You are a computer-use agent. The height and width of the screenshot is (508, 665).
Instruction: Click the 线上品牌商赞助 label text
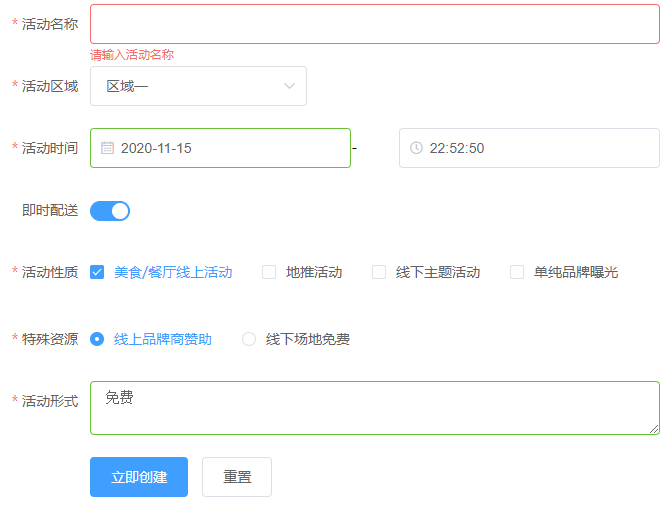coord(163,339)
